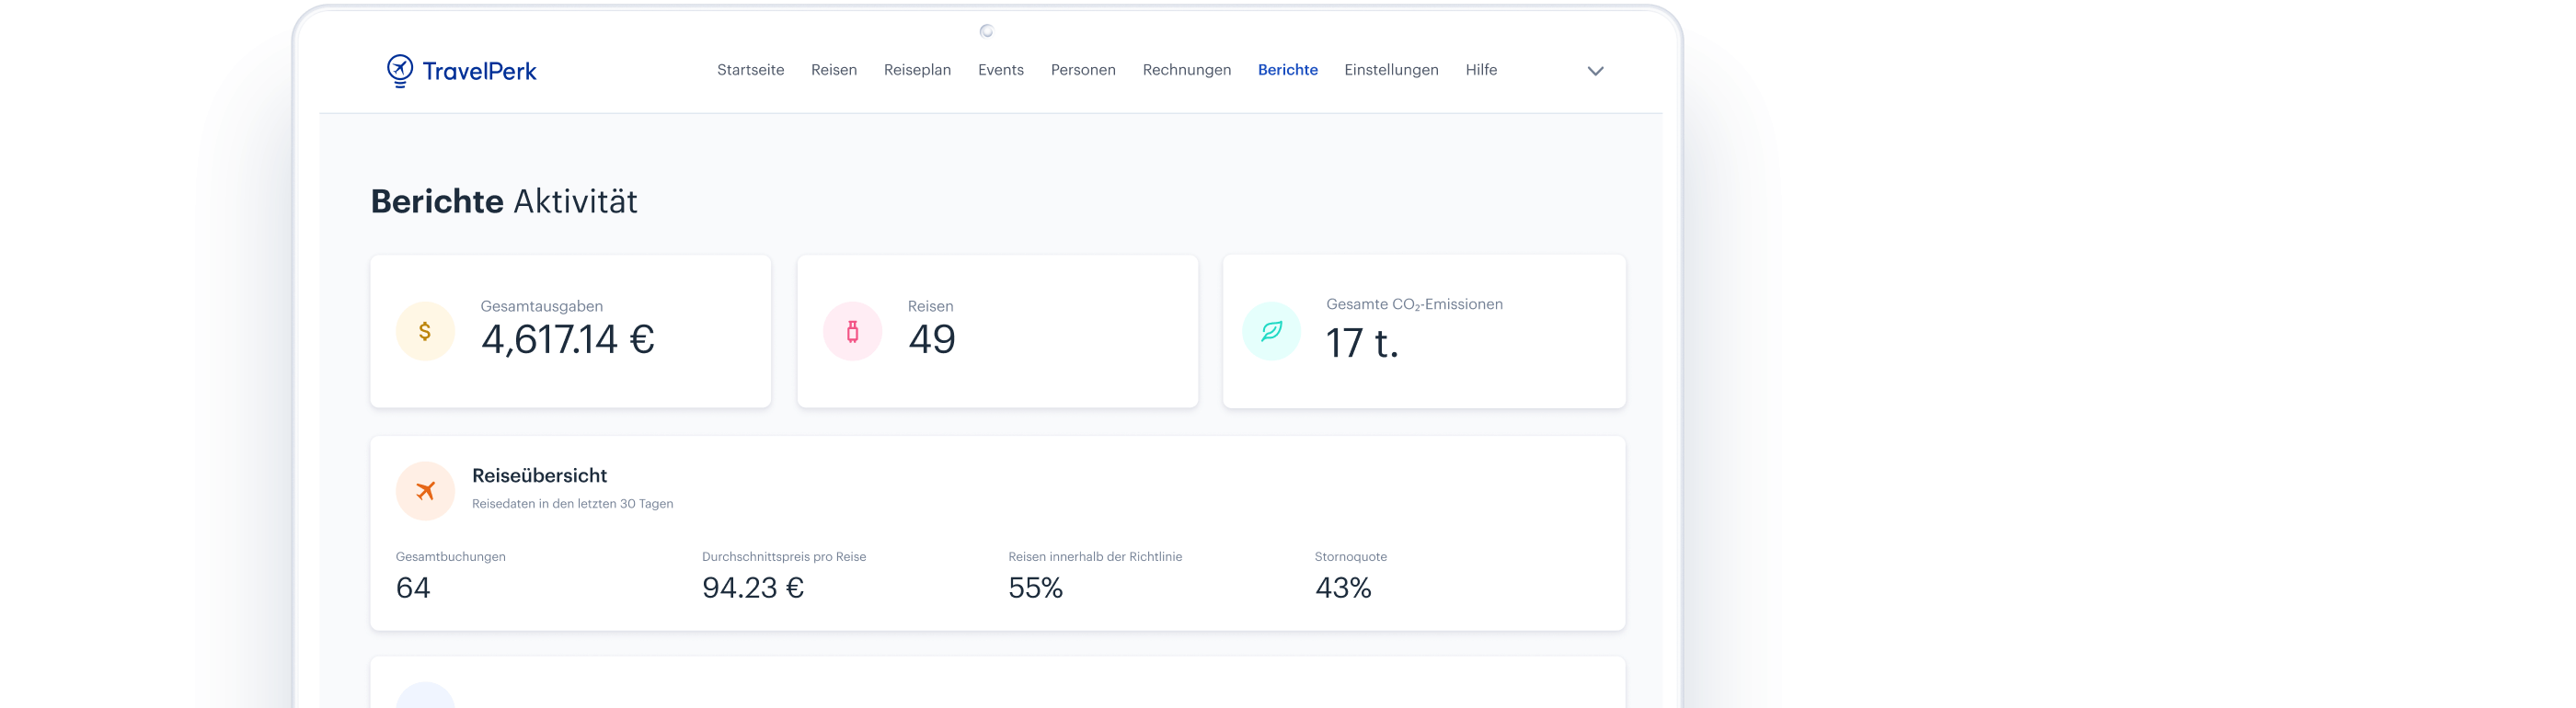Select the 4,617.14 € total spend value
Viewport: 2576px width, 708px height.
coord(568,340)
